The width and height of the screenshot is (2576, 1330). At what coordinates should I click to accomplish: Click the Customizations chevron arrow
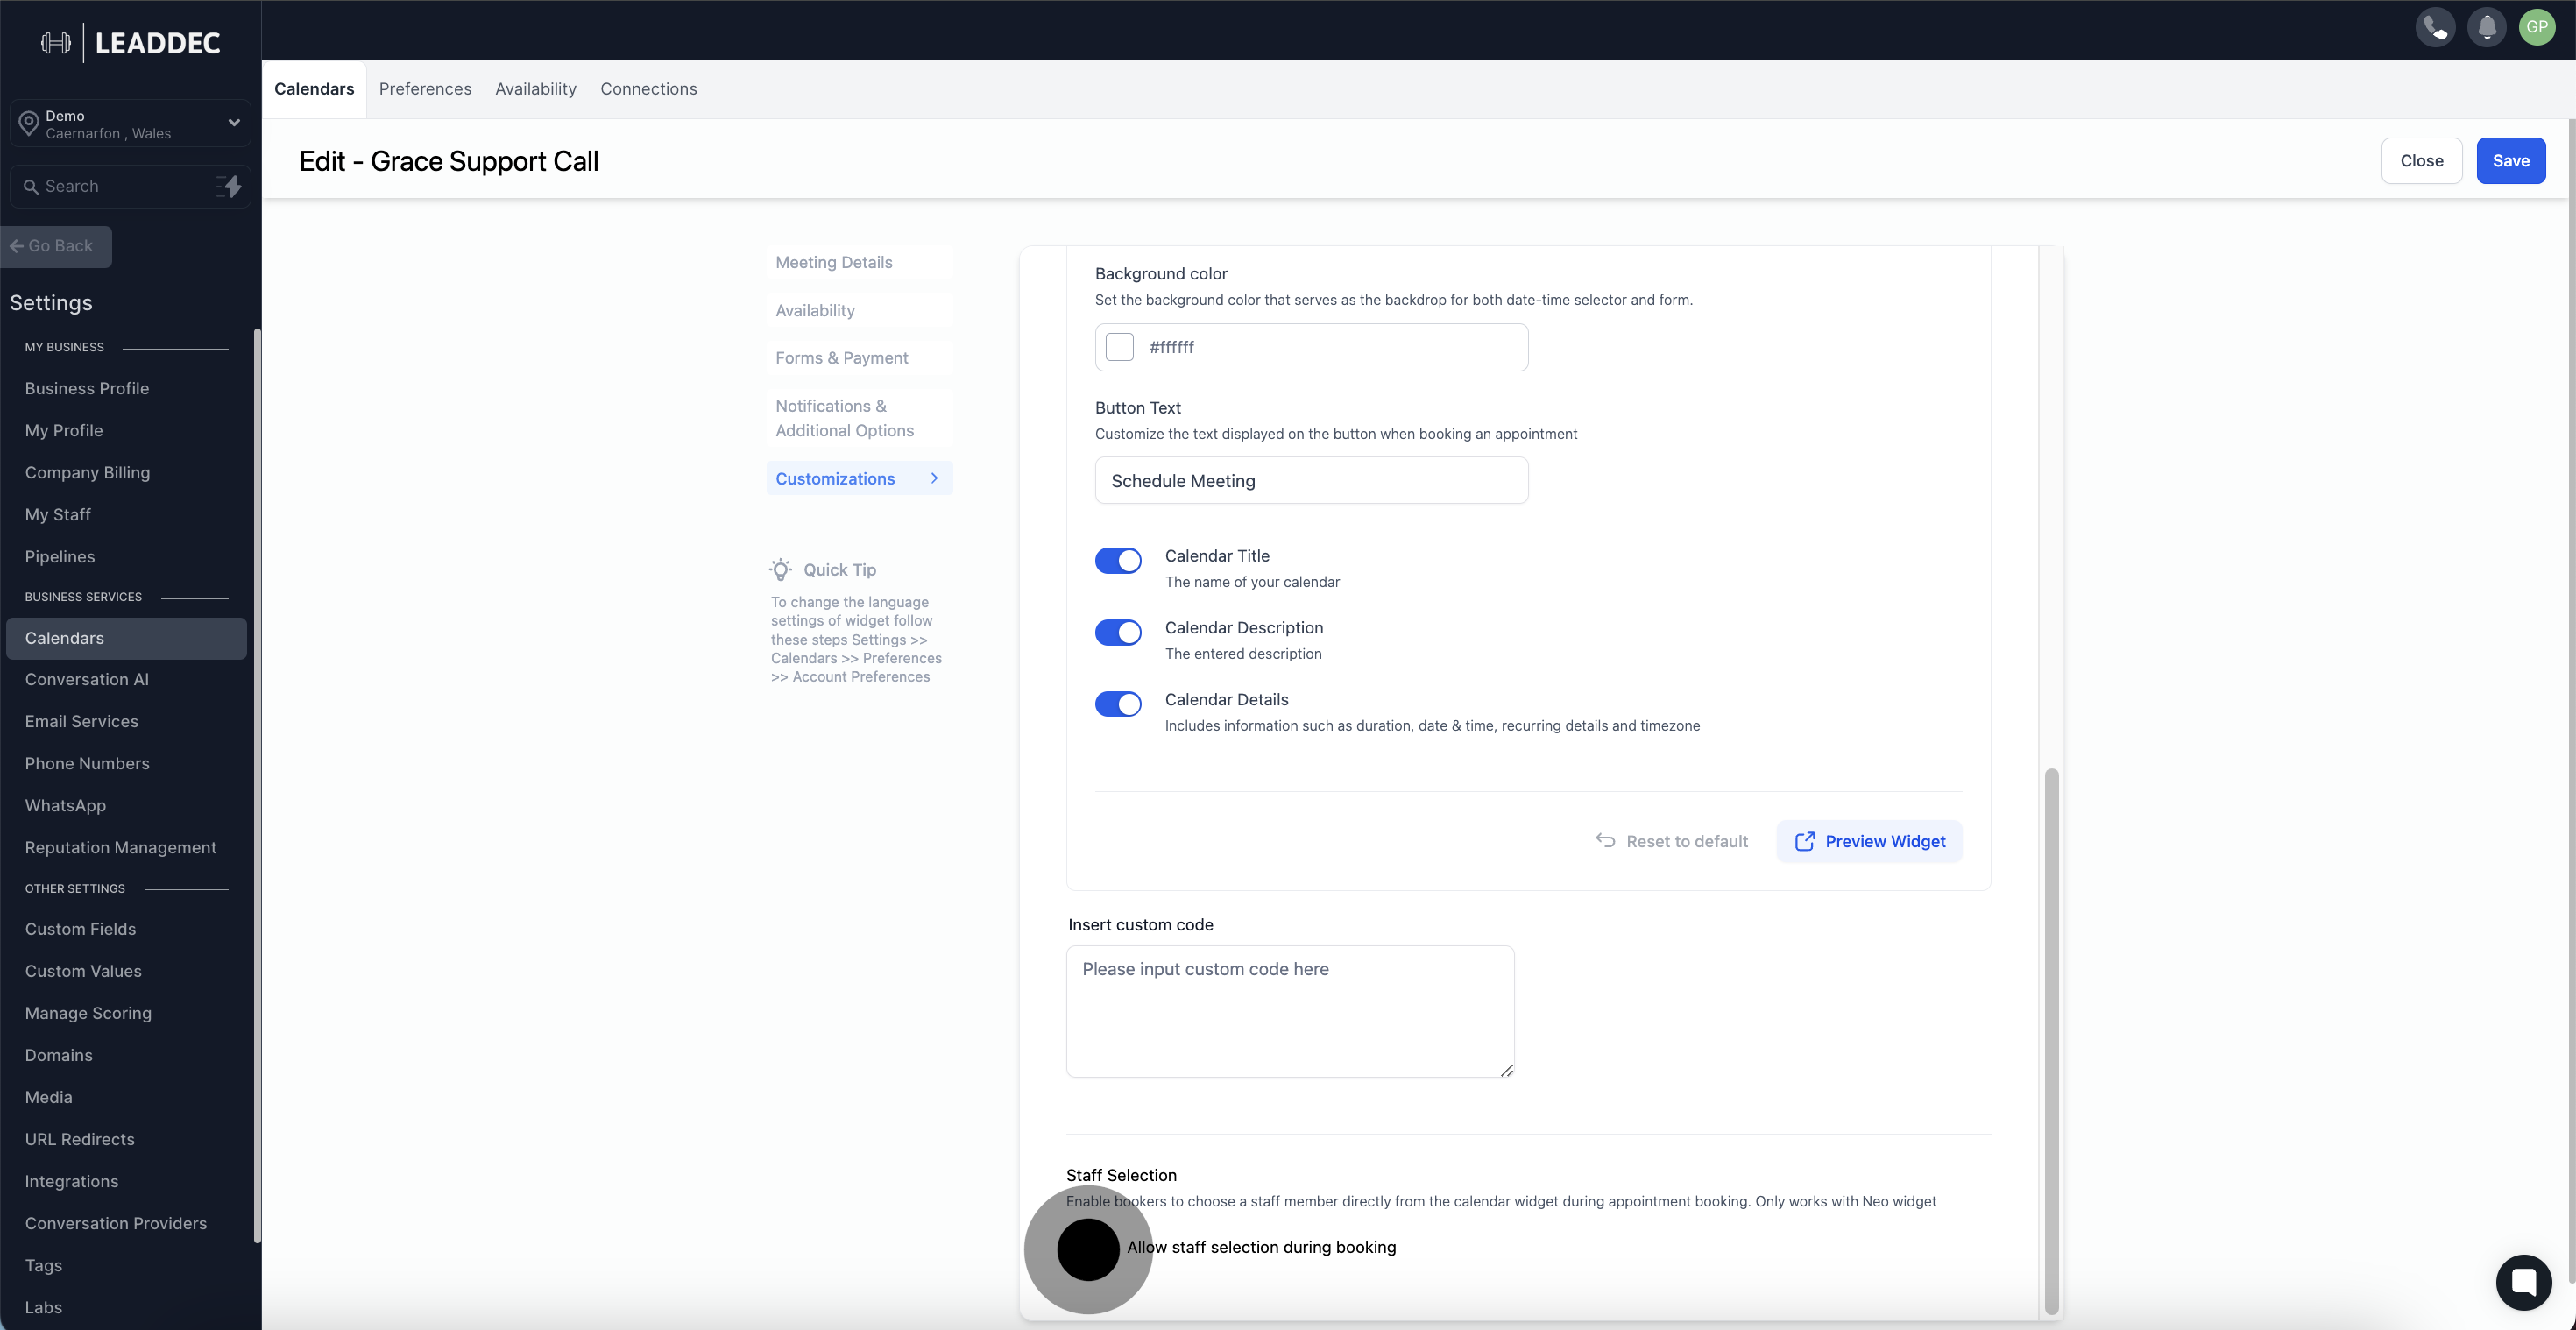[x=934, y=478]
